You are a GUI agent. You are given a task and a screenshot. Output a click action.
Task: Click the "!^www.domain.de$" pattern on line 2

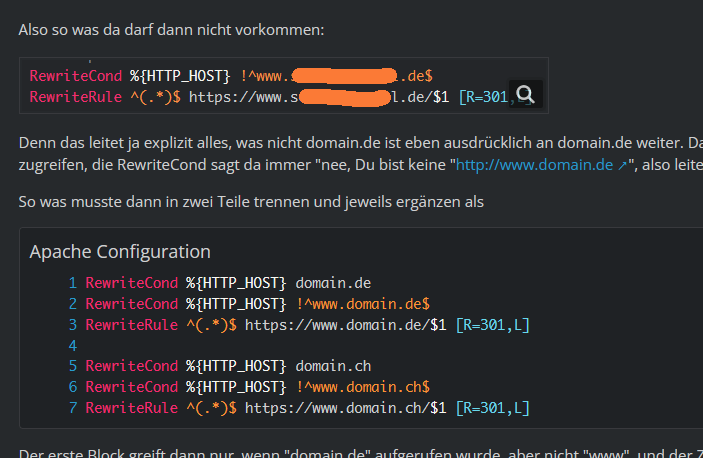pyautogui.click(x=363, y=304)
